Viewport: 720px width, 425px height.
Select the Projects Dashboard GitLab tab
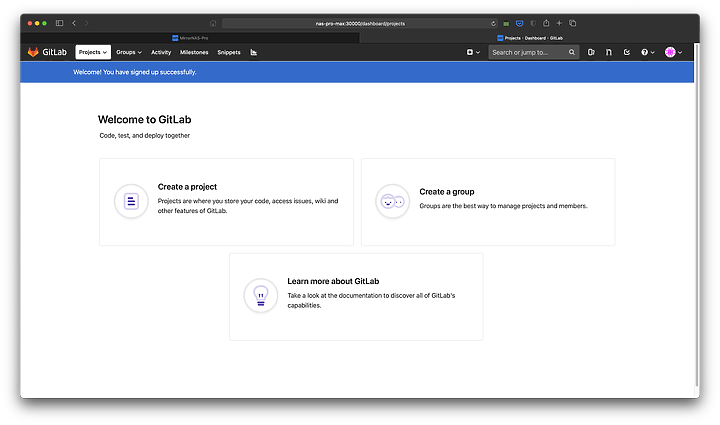[x=529, y=38]
